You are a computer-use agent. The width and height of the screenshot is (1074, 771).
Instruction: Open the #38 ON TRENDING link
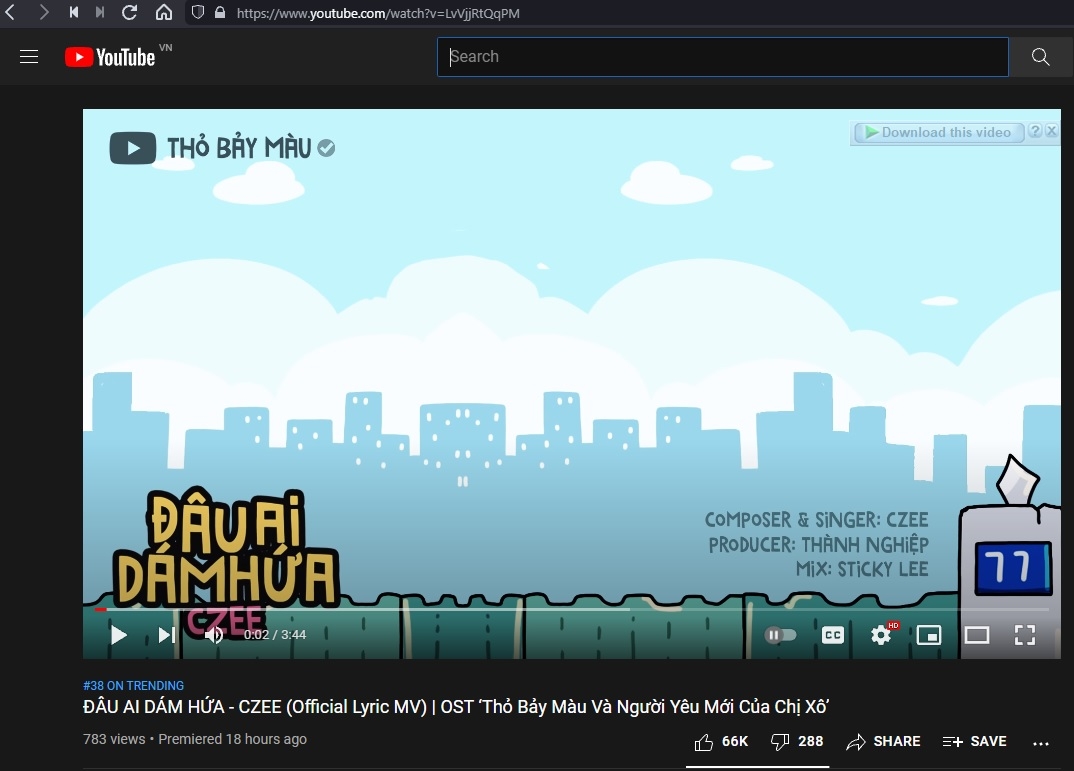click(x=134, y=685)
